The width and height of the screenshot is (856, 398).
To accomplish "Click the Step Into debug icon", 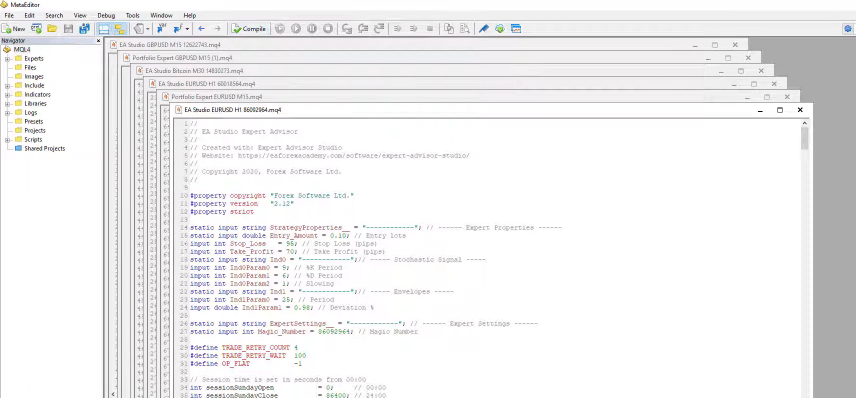I will 347,29.
